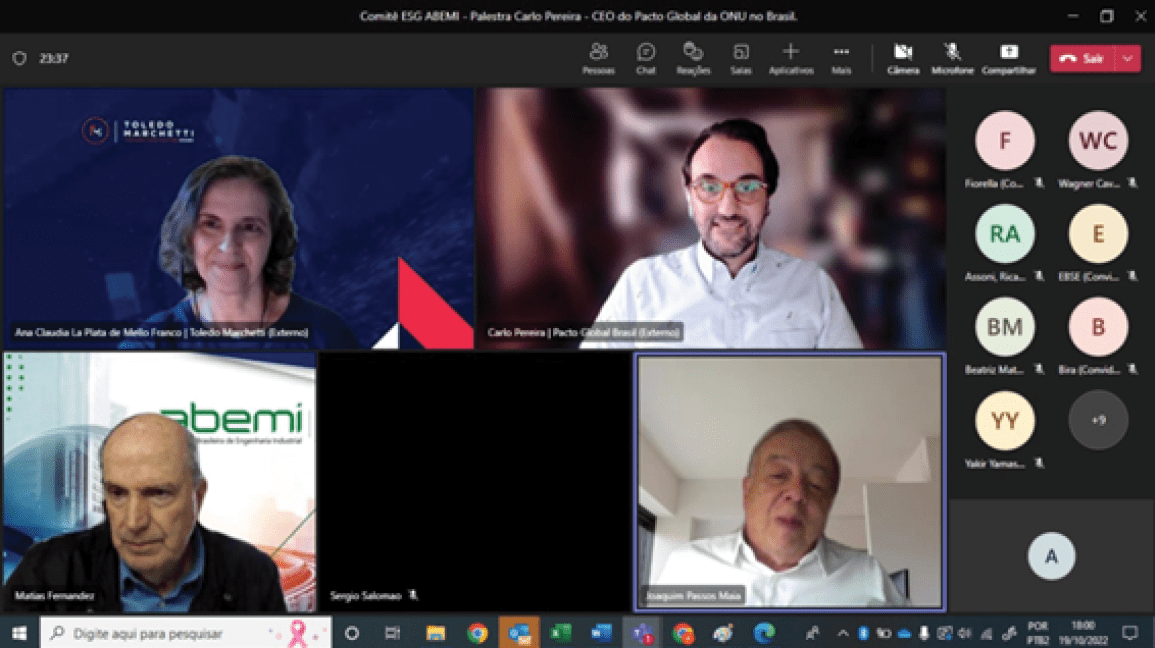This screenshot has height=648, width=1155.
Task: Open the Mais options menu
Action: [840, 57]
